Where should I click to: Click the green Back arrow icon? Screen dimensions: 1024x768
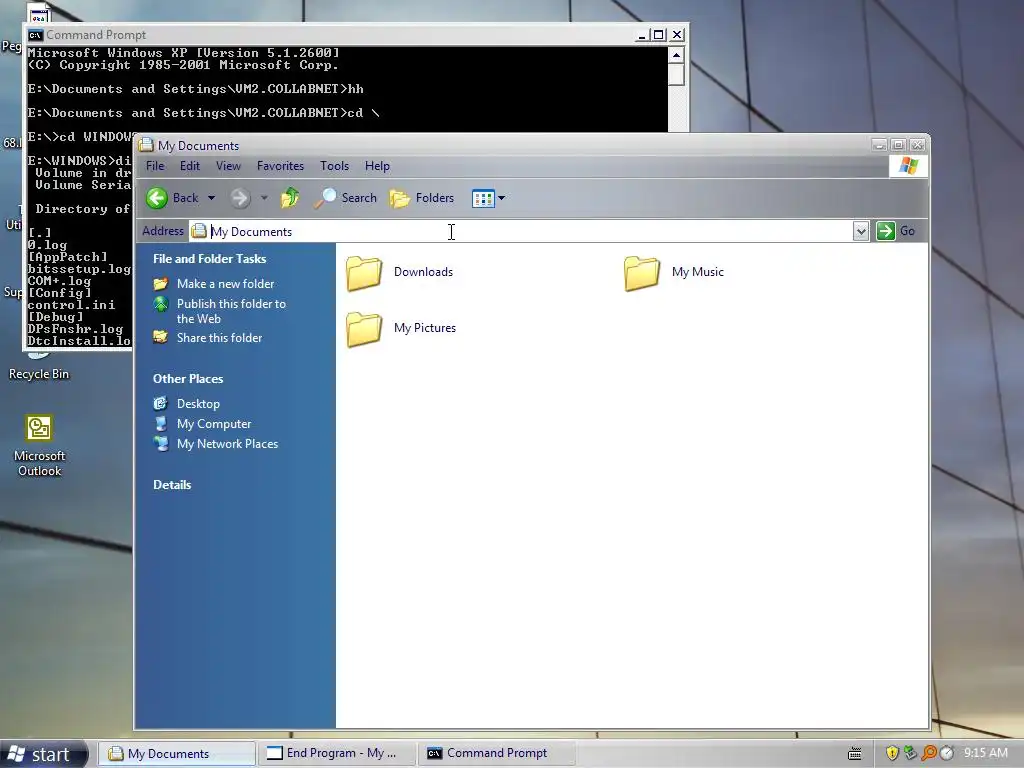(x=157, y=198)
